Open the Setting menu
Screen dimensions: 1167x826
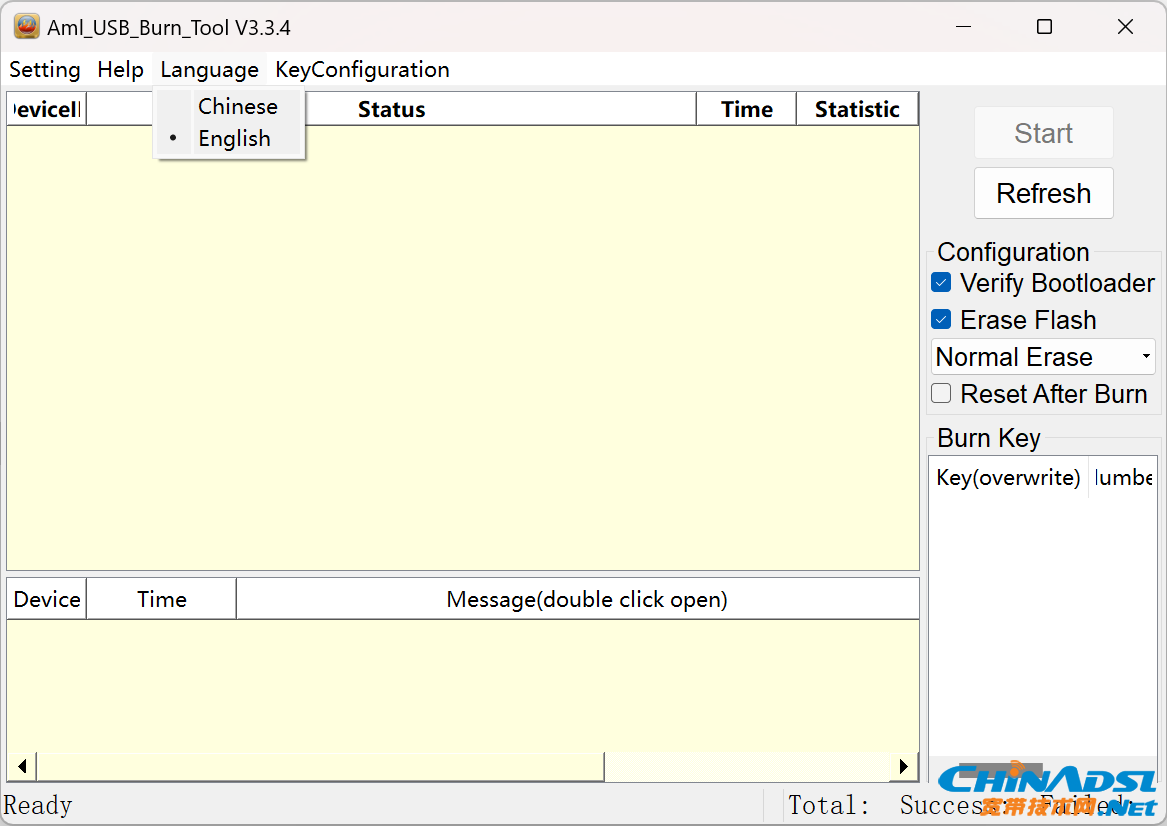(x=45, y=70)
